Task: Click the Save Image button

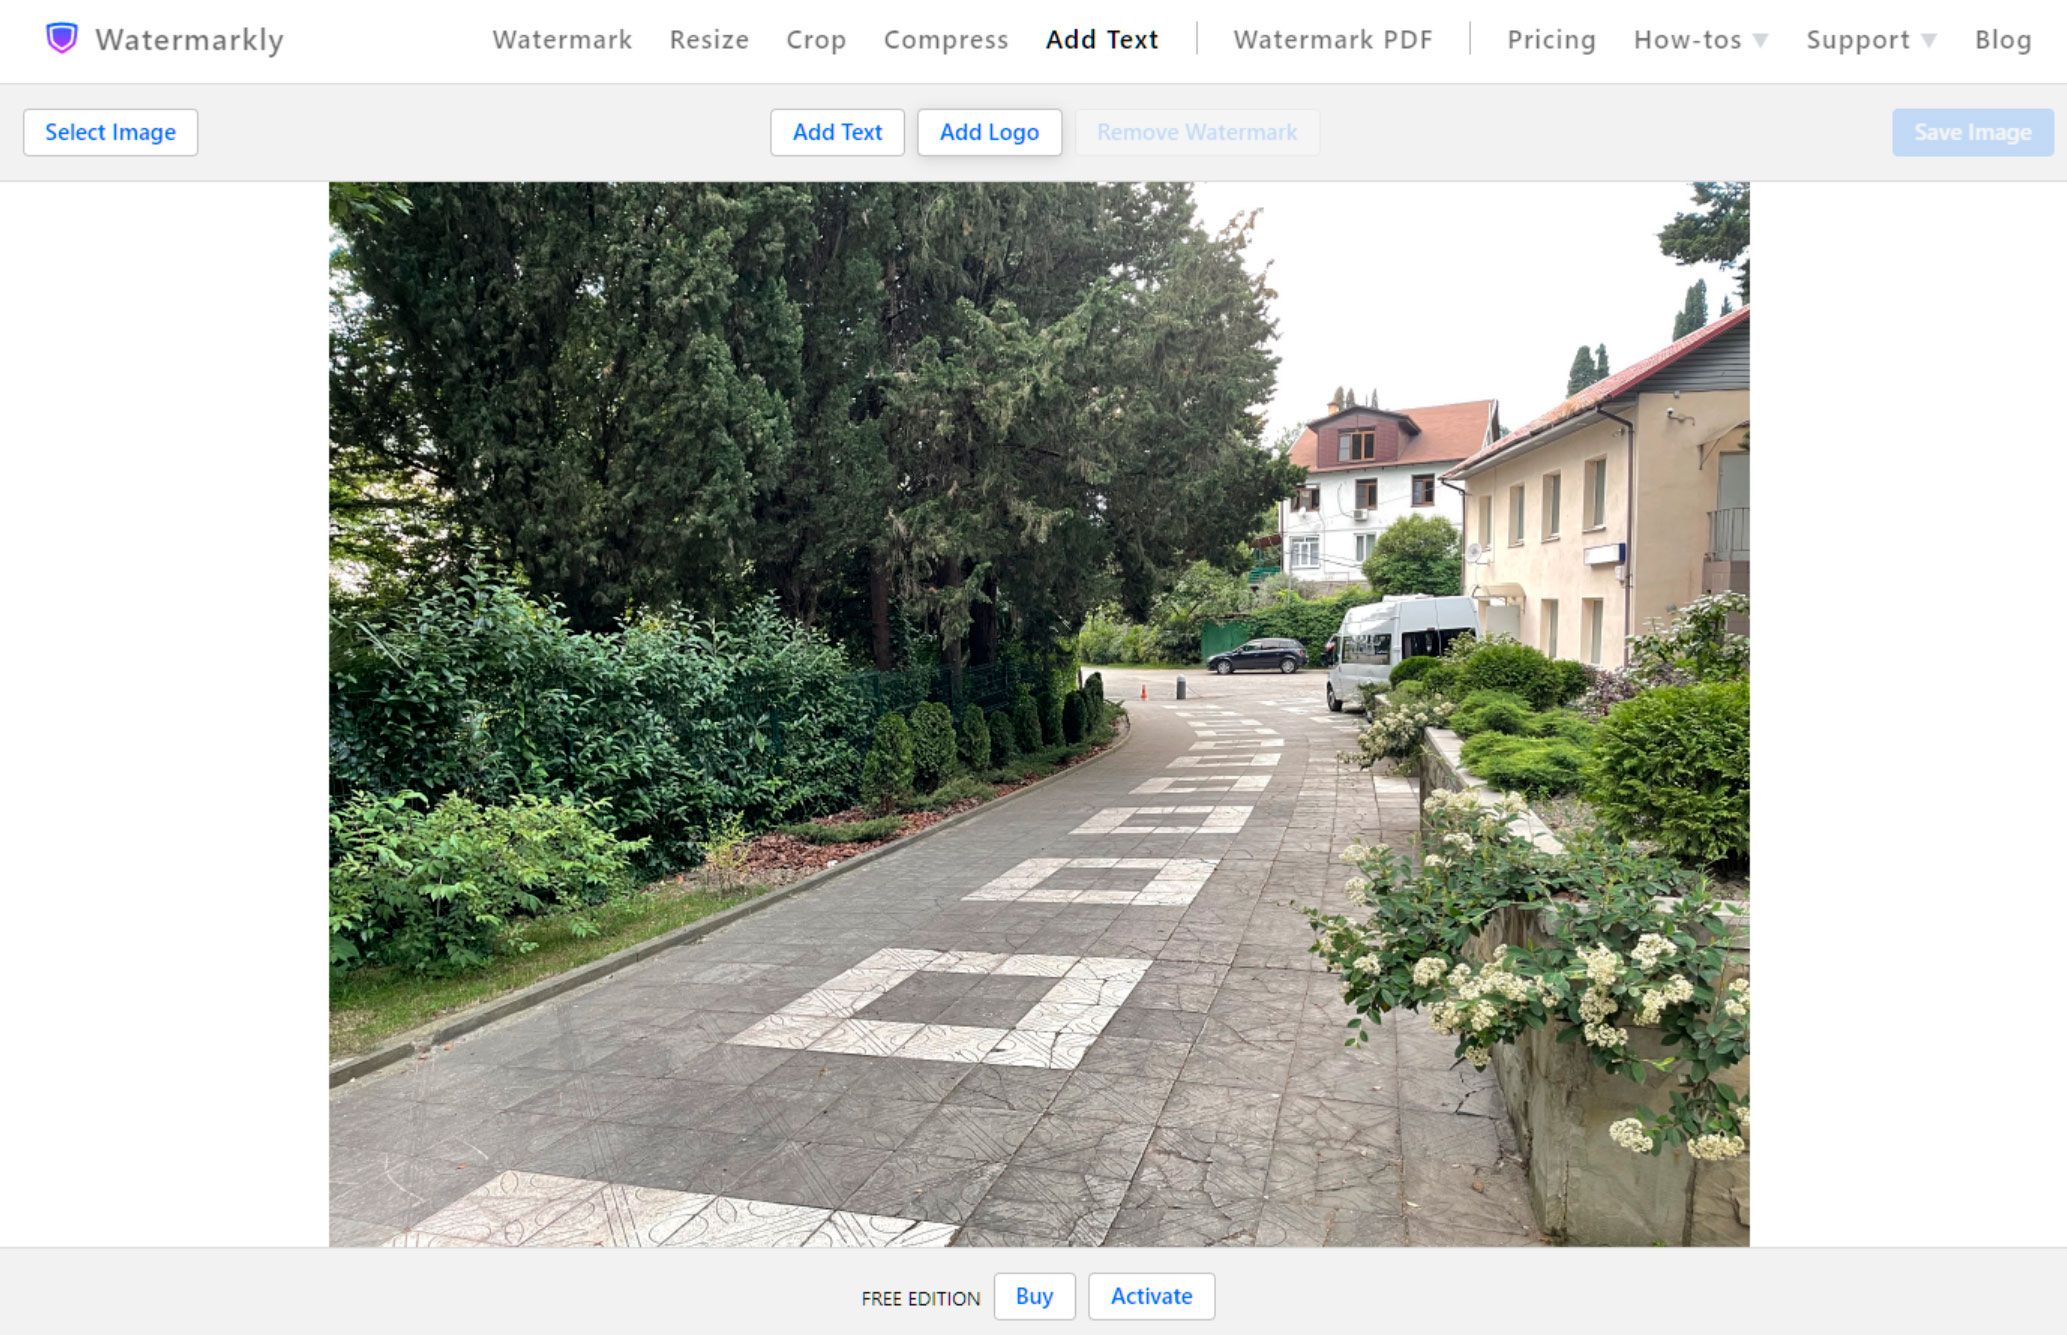Action: tap(1971, 131)
